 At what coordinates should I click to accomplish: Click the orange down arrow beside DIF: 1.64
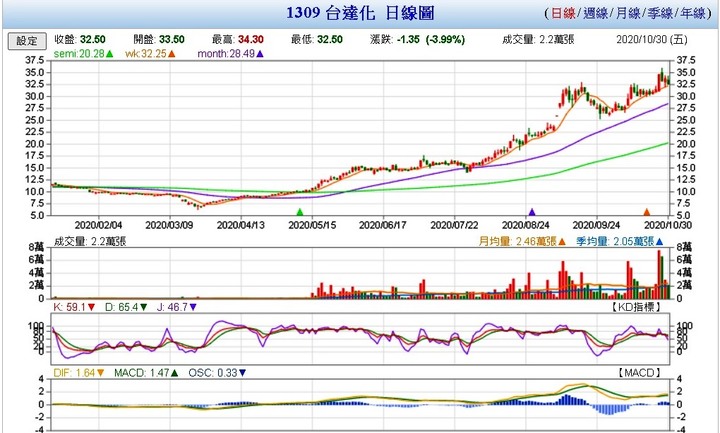coord(101,373)
